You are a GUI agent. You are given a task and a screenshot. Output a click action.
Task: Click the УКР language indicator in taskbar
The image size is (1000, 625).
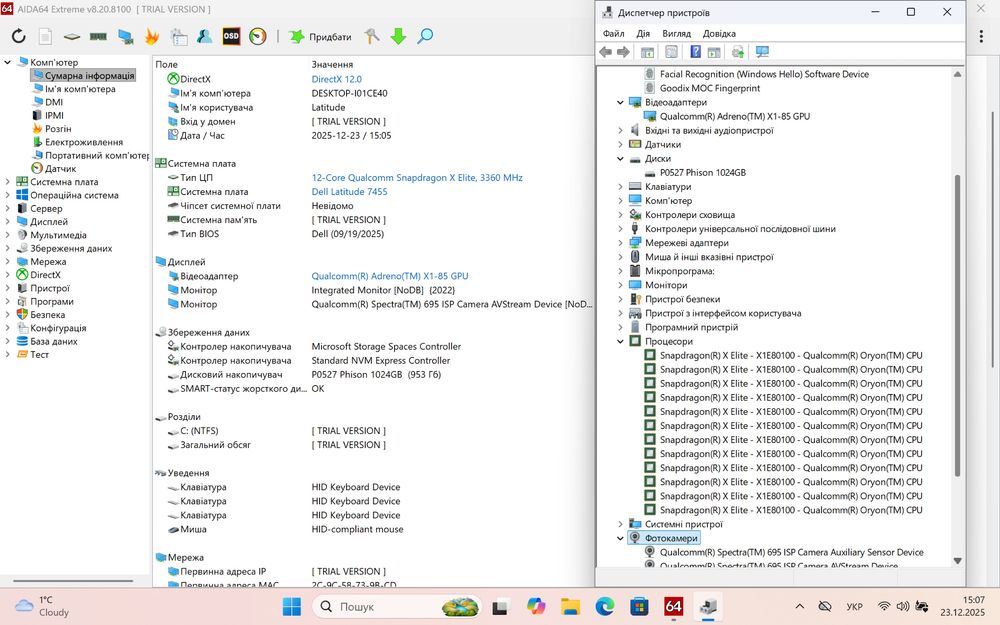[x=854, y=607]
